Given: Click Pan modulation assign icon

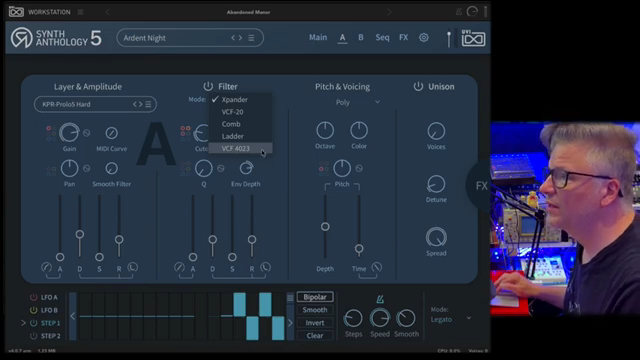Looking at the screenshot, I should pyautogui.click(x=87, y=168).
